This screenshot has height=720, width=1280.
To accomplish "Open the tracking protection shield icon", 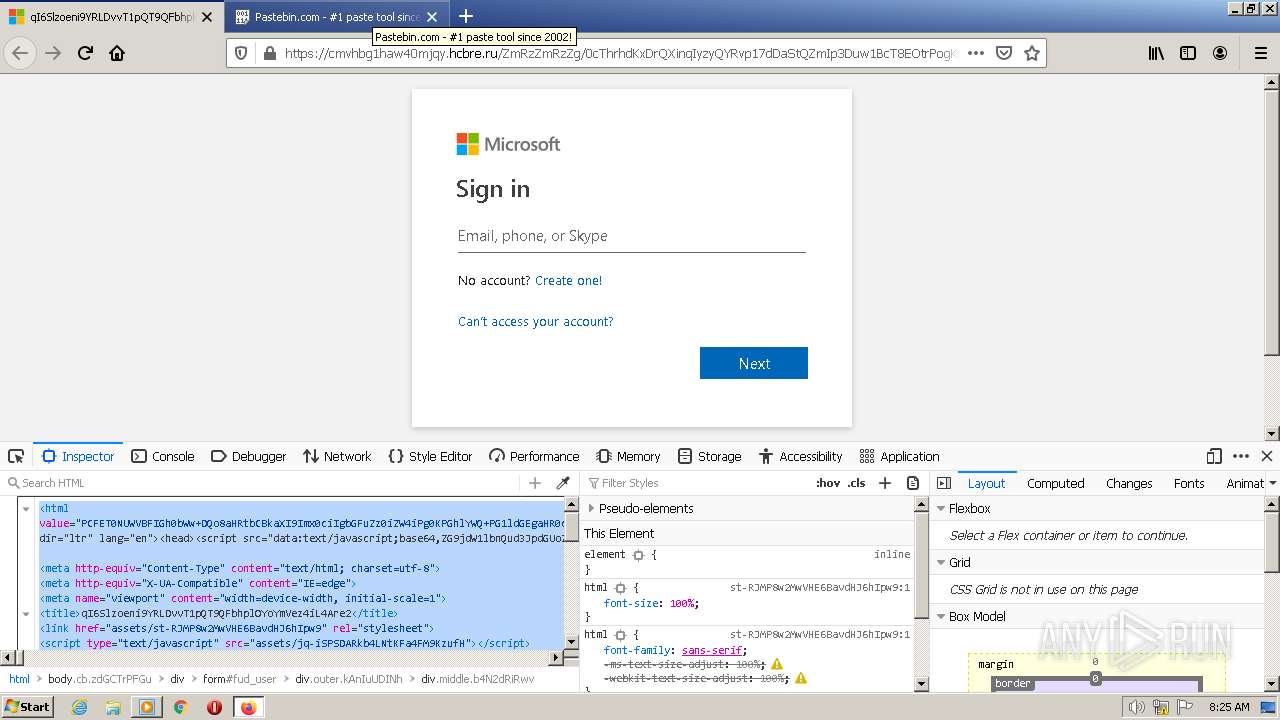I will coord(241,53).
